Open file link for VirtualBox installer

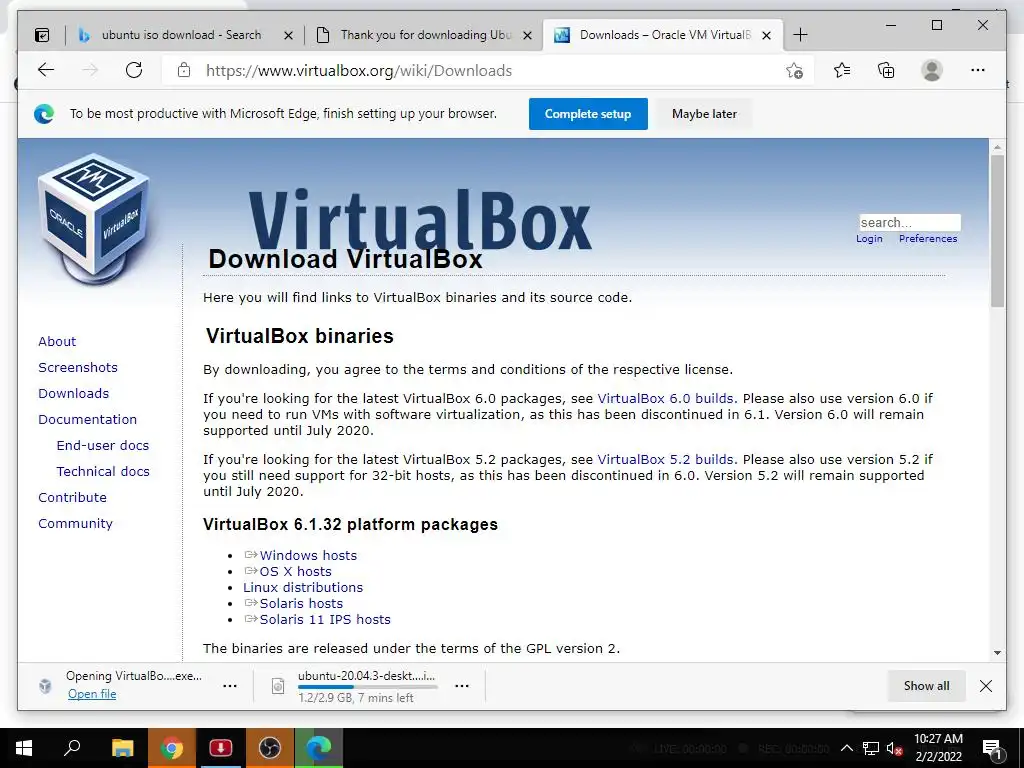click(92, 694)
